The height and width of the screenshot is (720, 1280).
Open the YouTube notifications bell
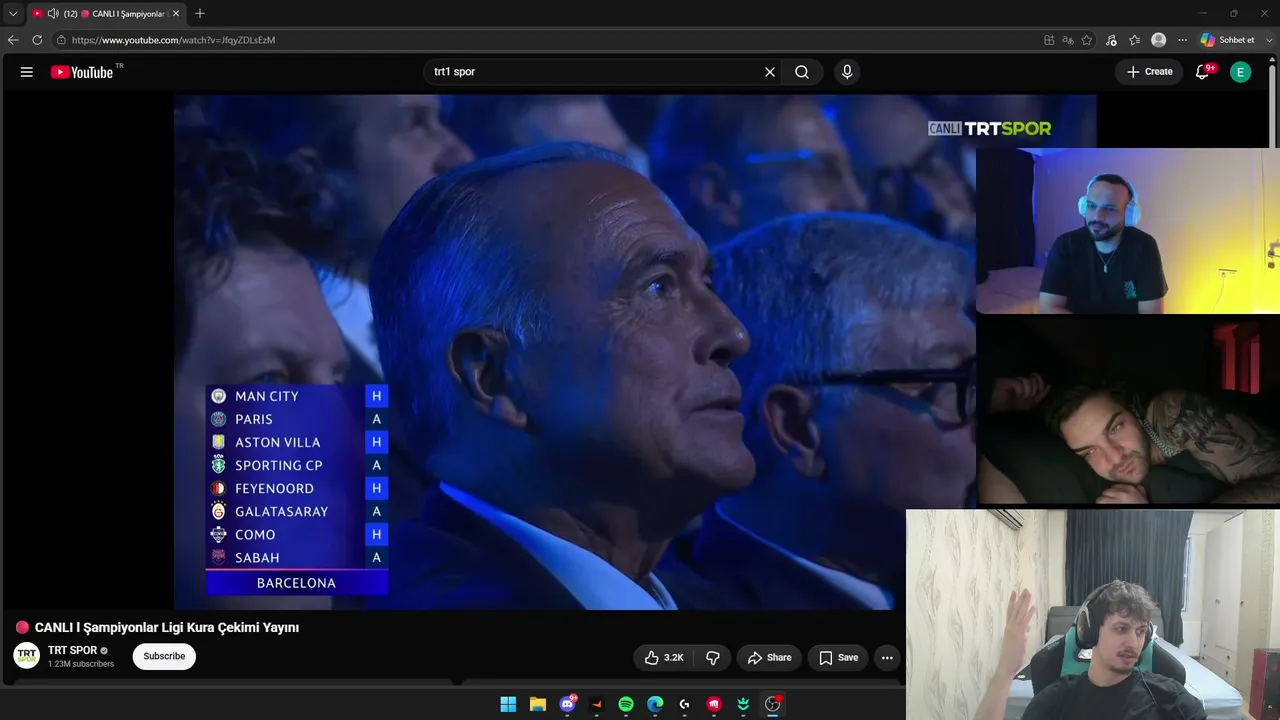click(x=1203, y=72)
